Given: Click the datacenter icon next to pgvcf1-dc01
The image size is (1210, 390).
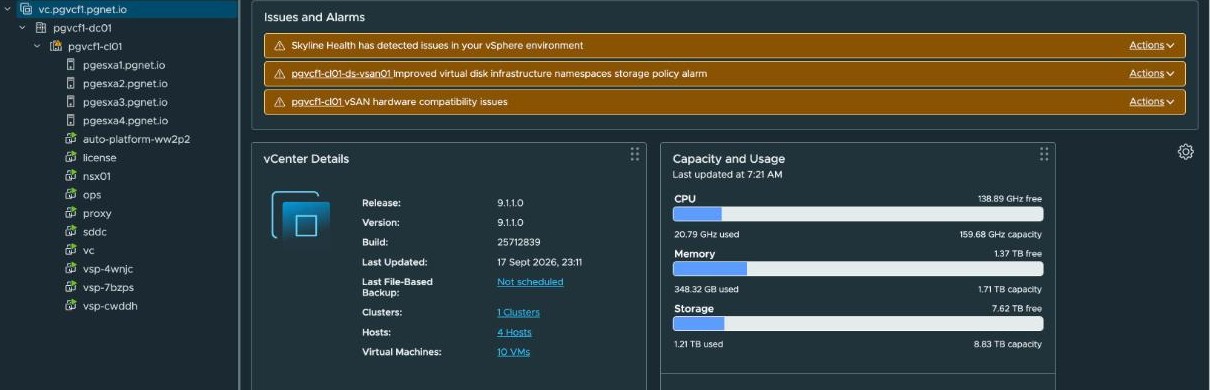Looking at the screenshot, I should click(40, 28).
